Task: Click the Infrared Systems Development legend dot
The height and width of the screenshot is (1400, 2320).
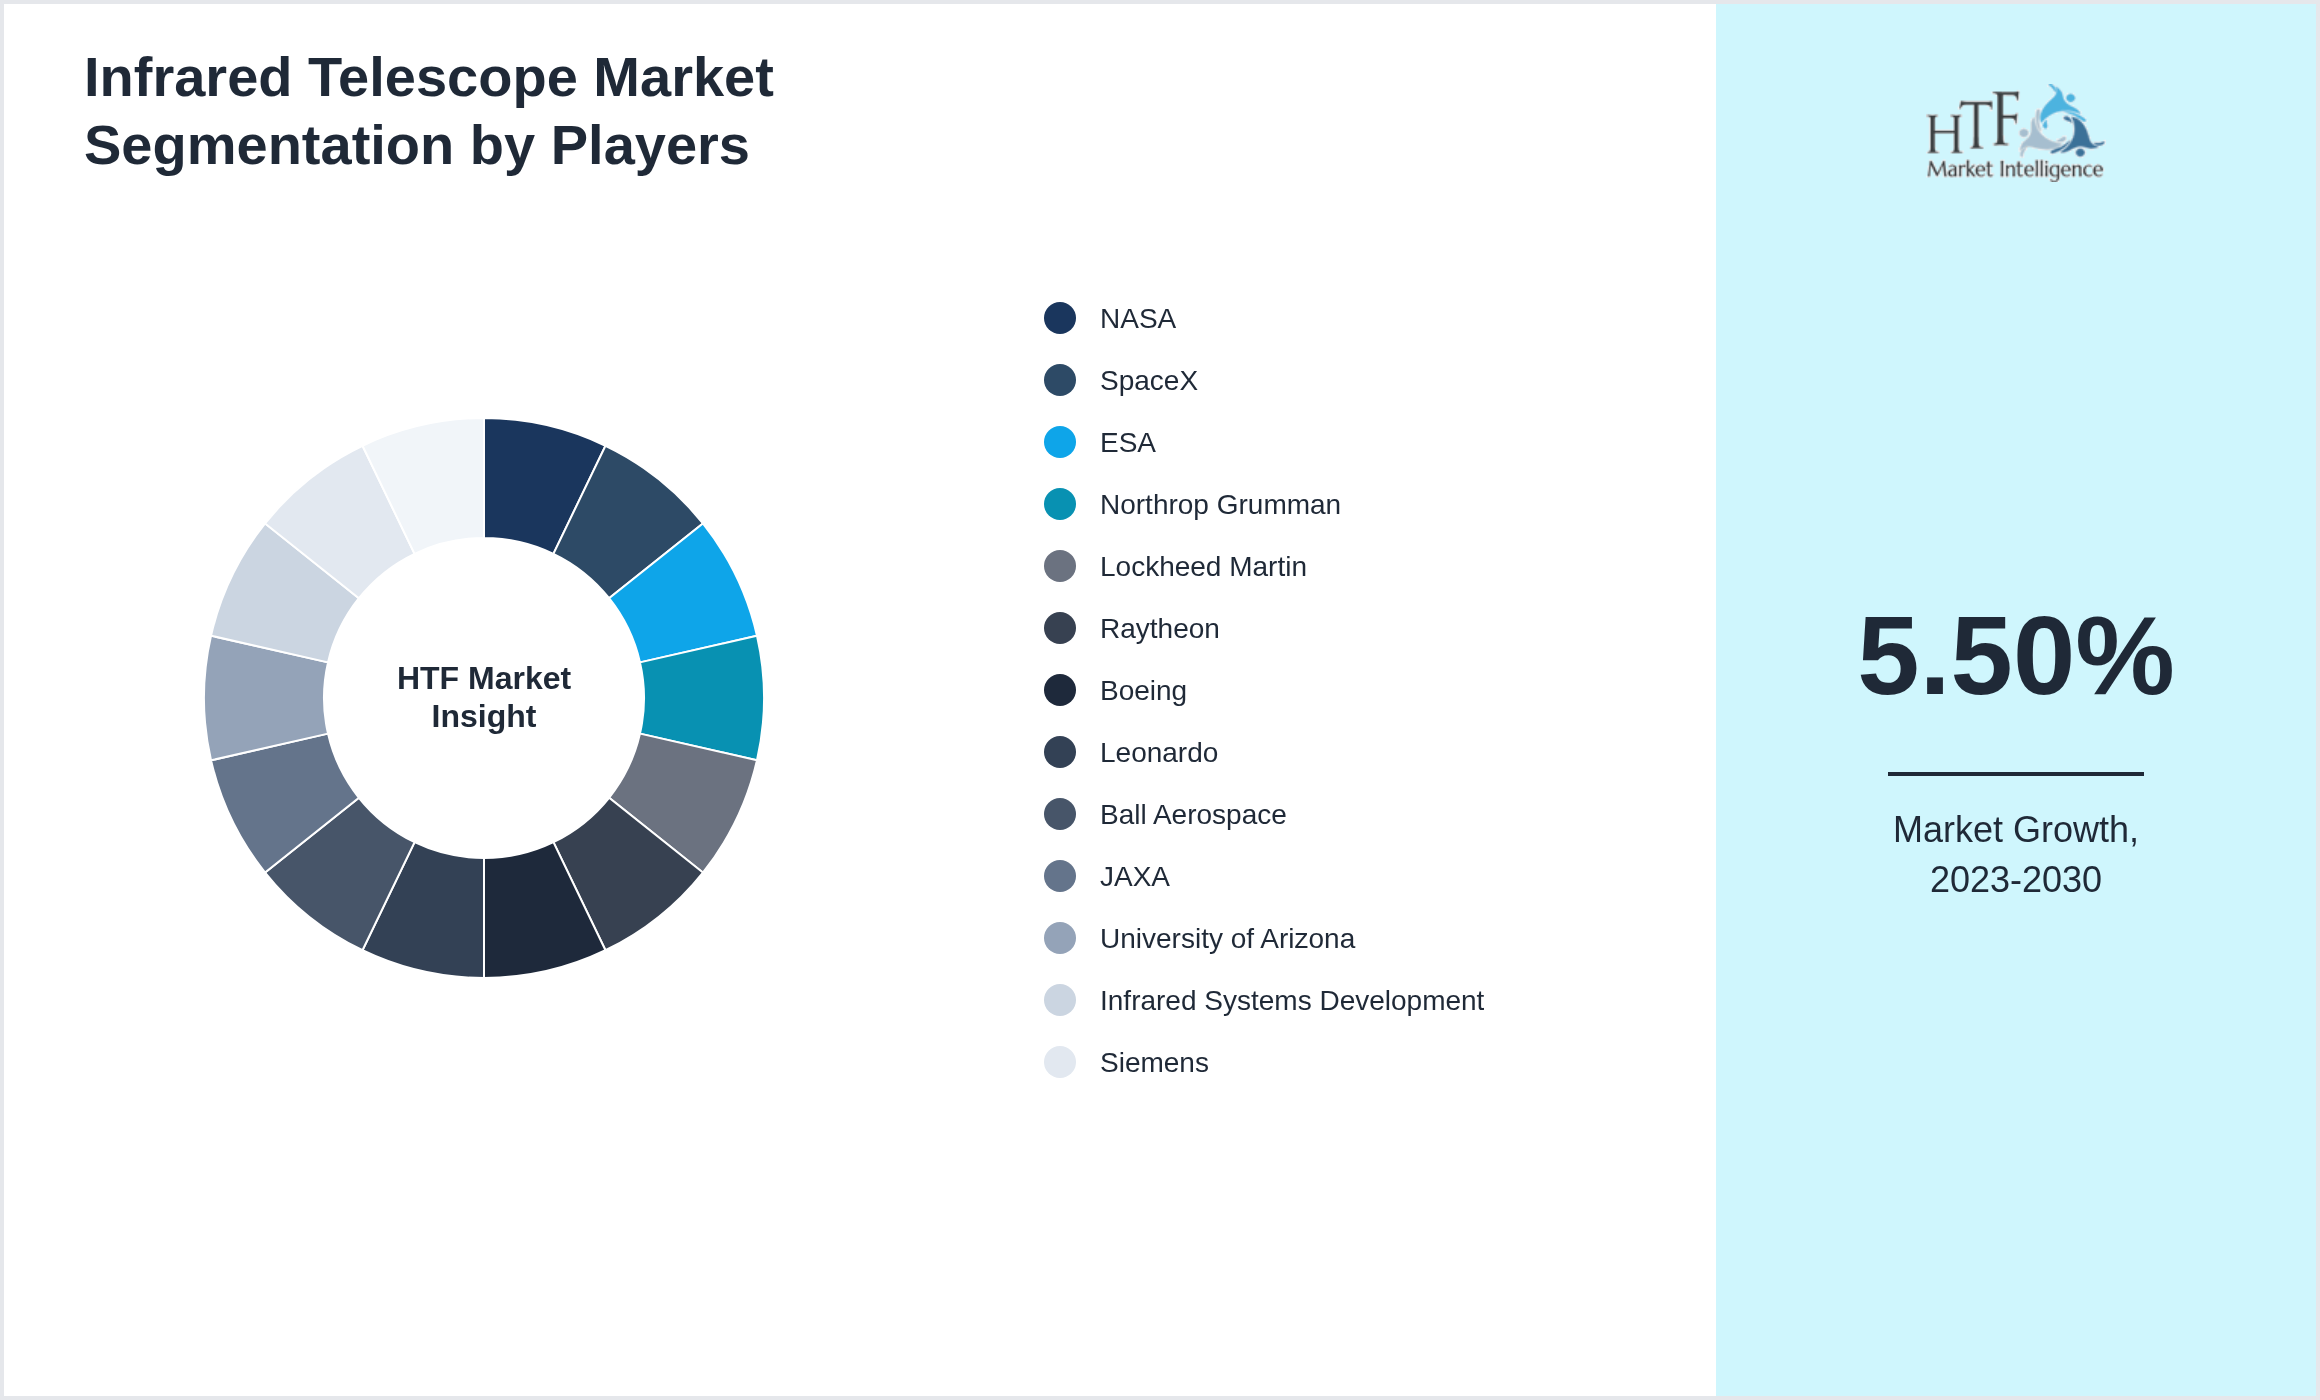Action: pos(1060,1000)
